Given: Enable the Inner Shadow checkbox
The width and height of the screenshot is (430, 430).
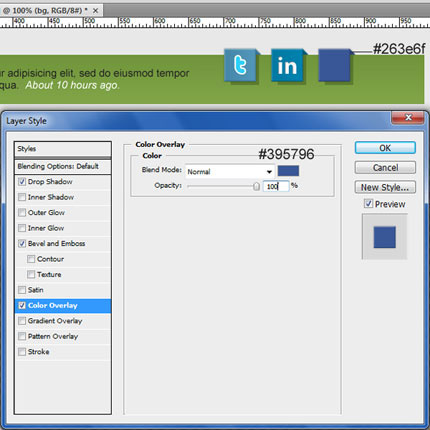Looking at the screenshot, I should 22,197.
